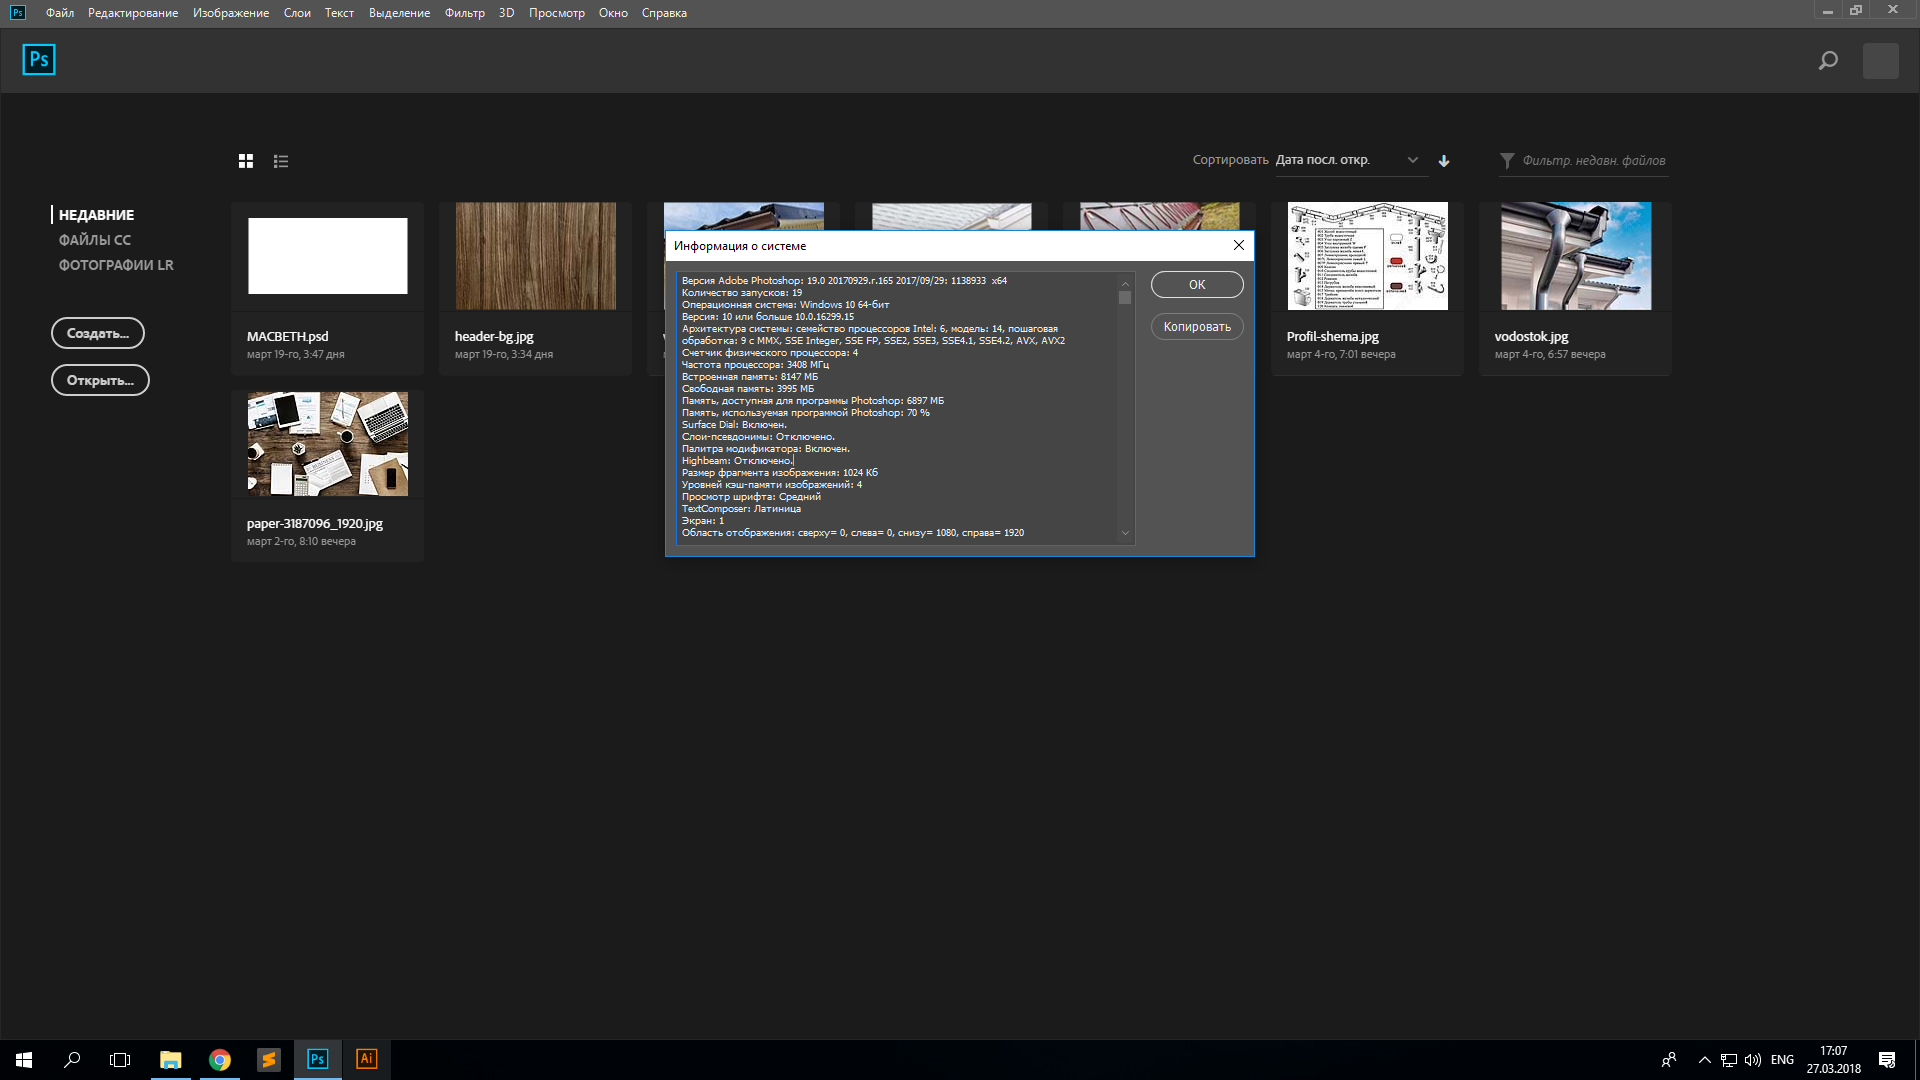This screenshot has width=1920, height=1080.
Task: Open the Окно menu
Action: coord(614,13)
